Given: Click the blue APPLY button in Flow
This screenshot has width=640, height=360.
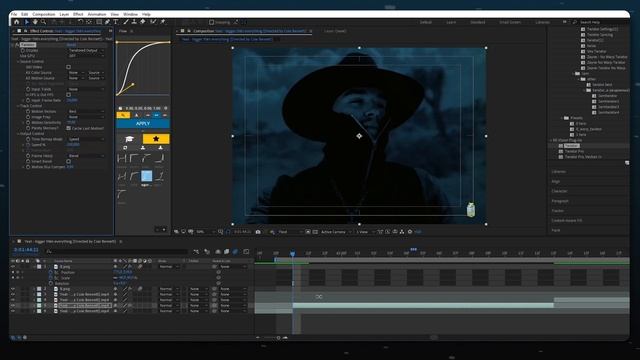Looking at the screenshot, I should (x=143, y=124).
